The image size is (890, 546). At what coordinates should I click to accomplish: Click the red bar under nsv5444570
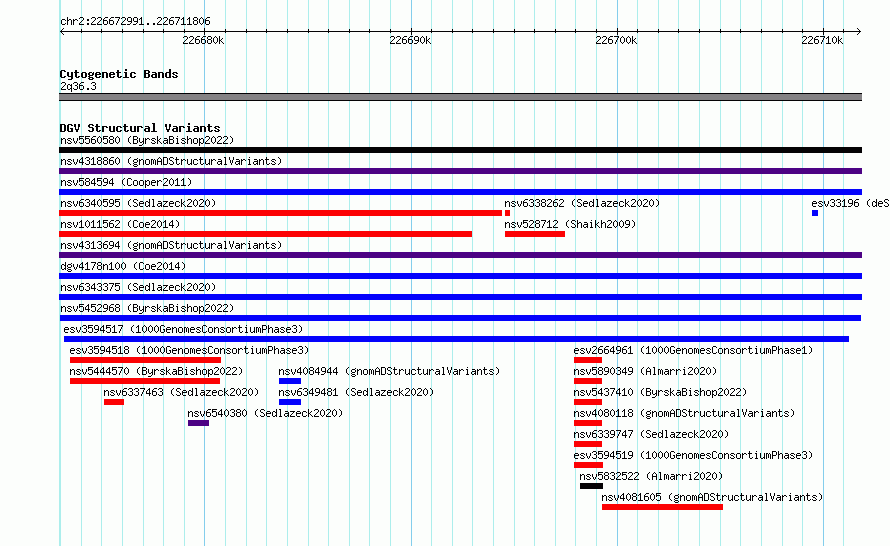point(145,381)
